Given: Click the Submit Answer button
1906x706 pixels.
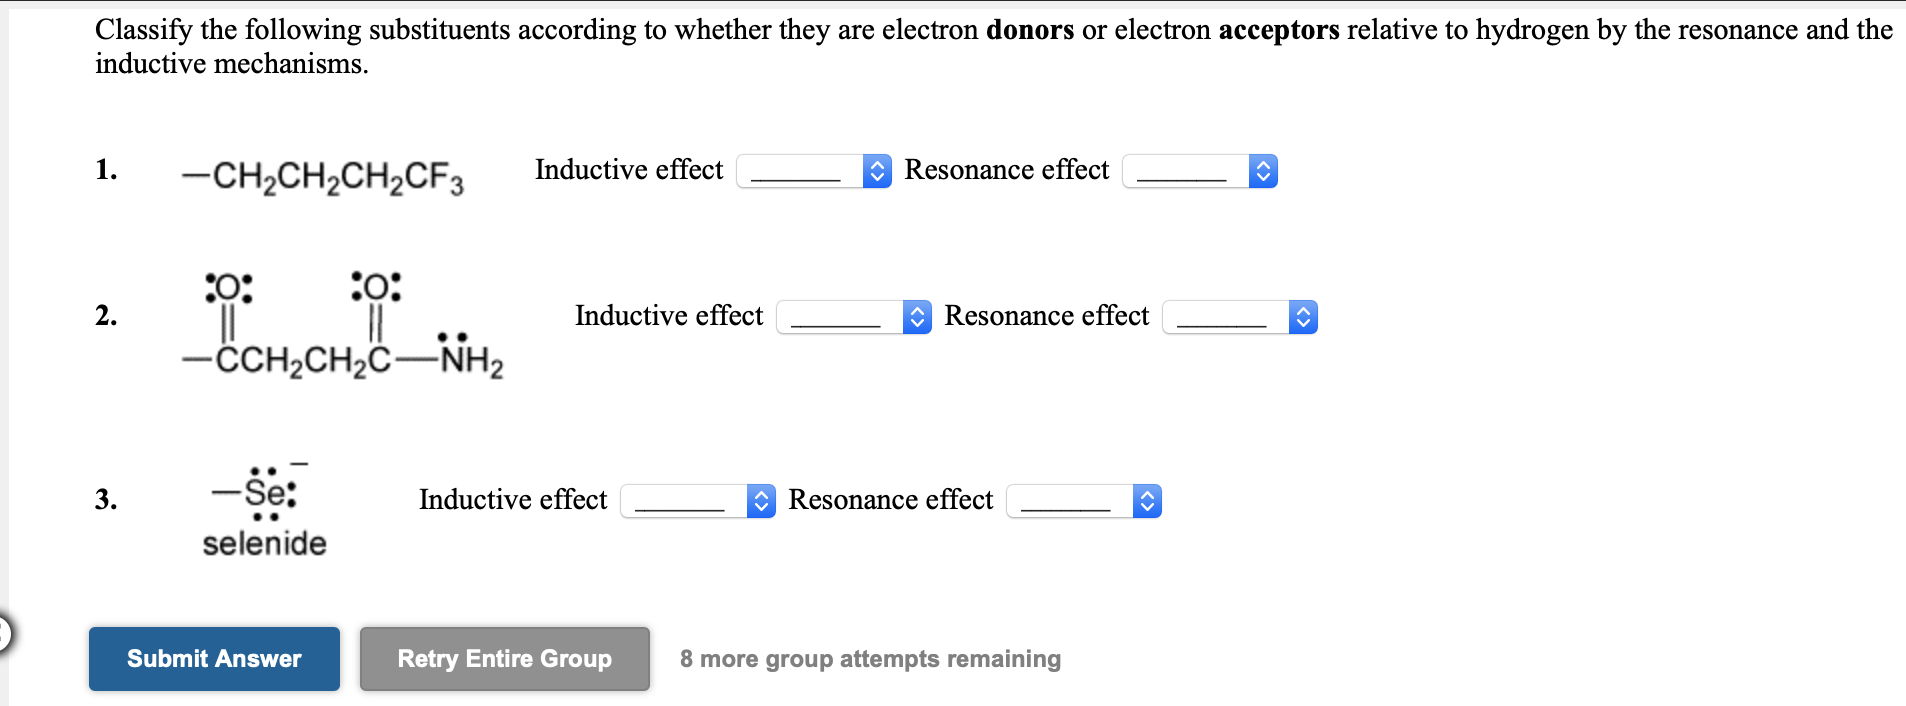Looking at the screenshot, I should pos(213,658).
